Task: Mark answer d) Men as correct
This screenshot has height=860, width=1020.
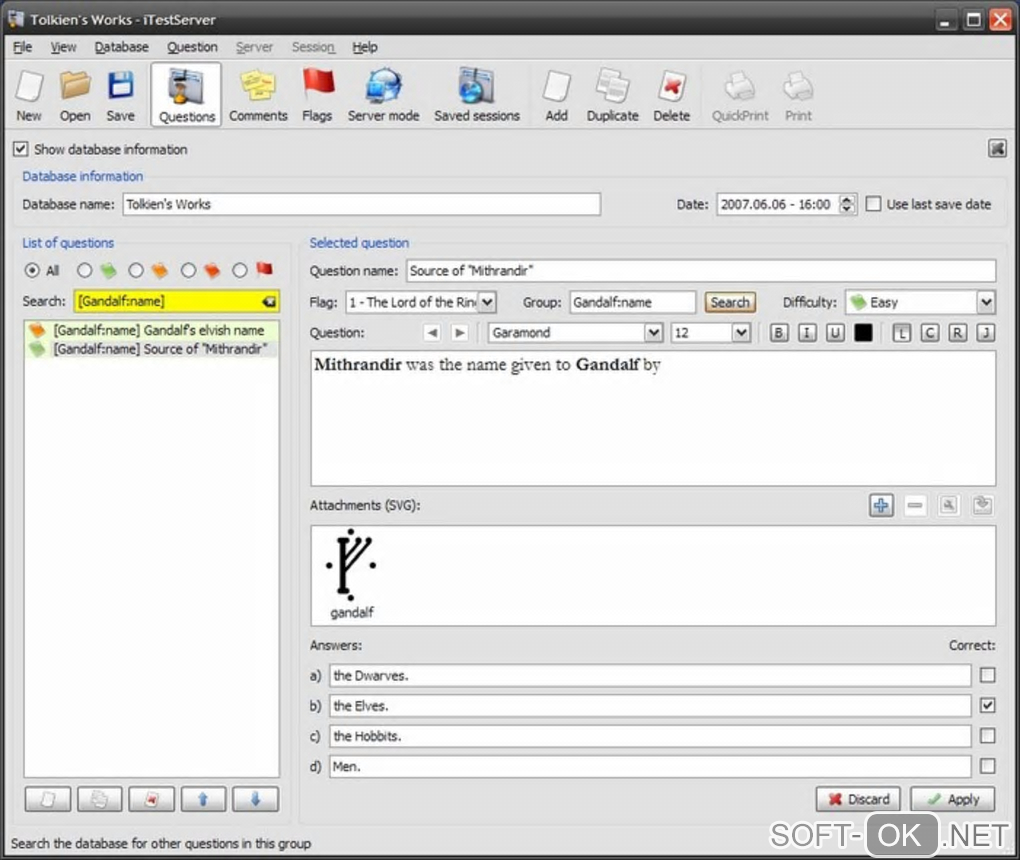Action: pyautogui.click(x=987, y=766)
